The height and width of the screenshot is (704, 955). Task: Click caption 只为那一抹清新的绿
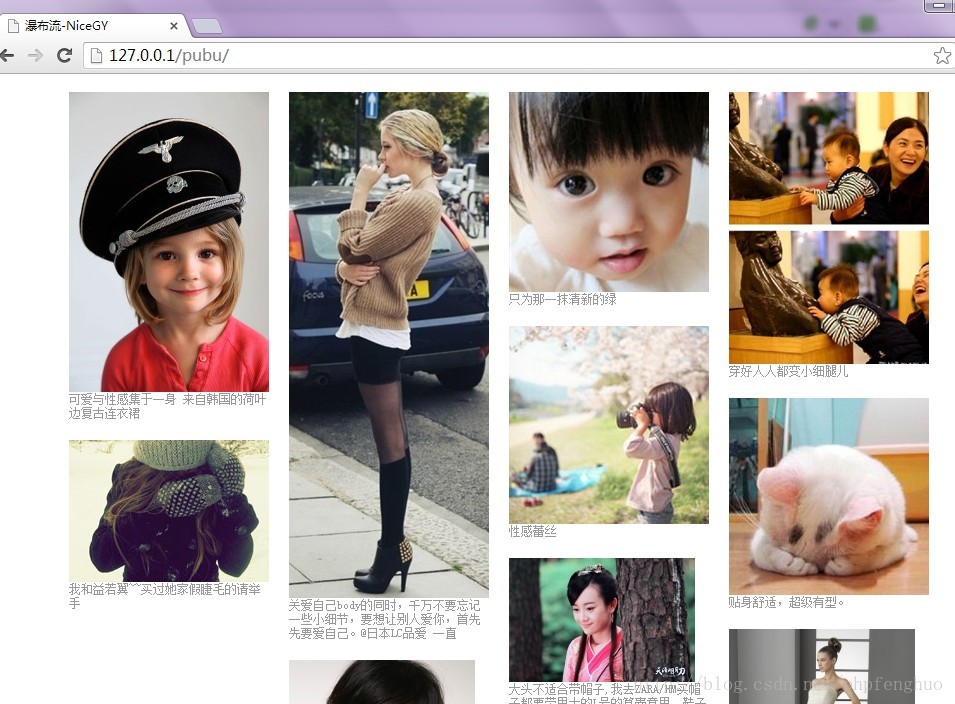pyautogui.click(x=563, y=299)
